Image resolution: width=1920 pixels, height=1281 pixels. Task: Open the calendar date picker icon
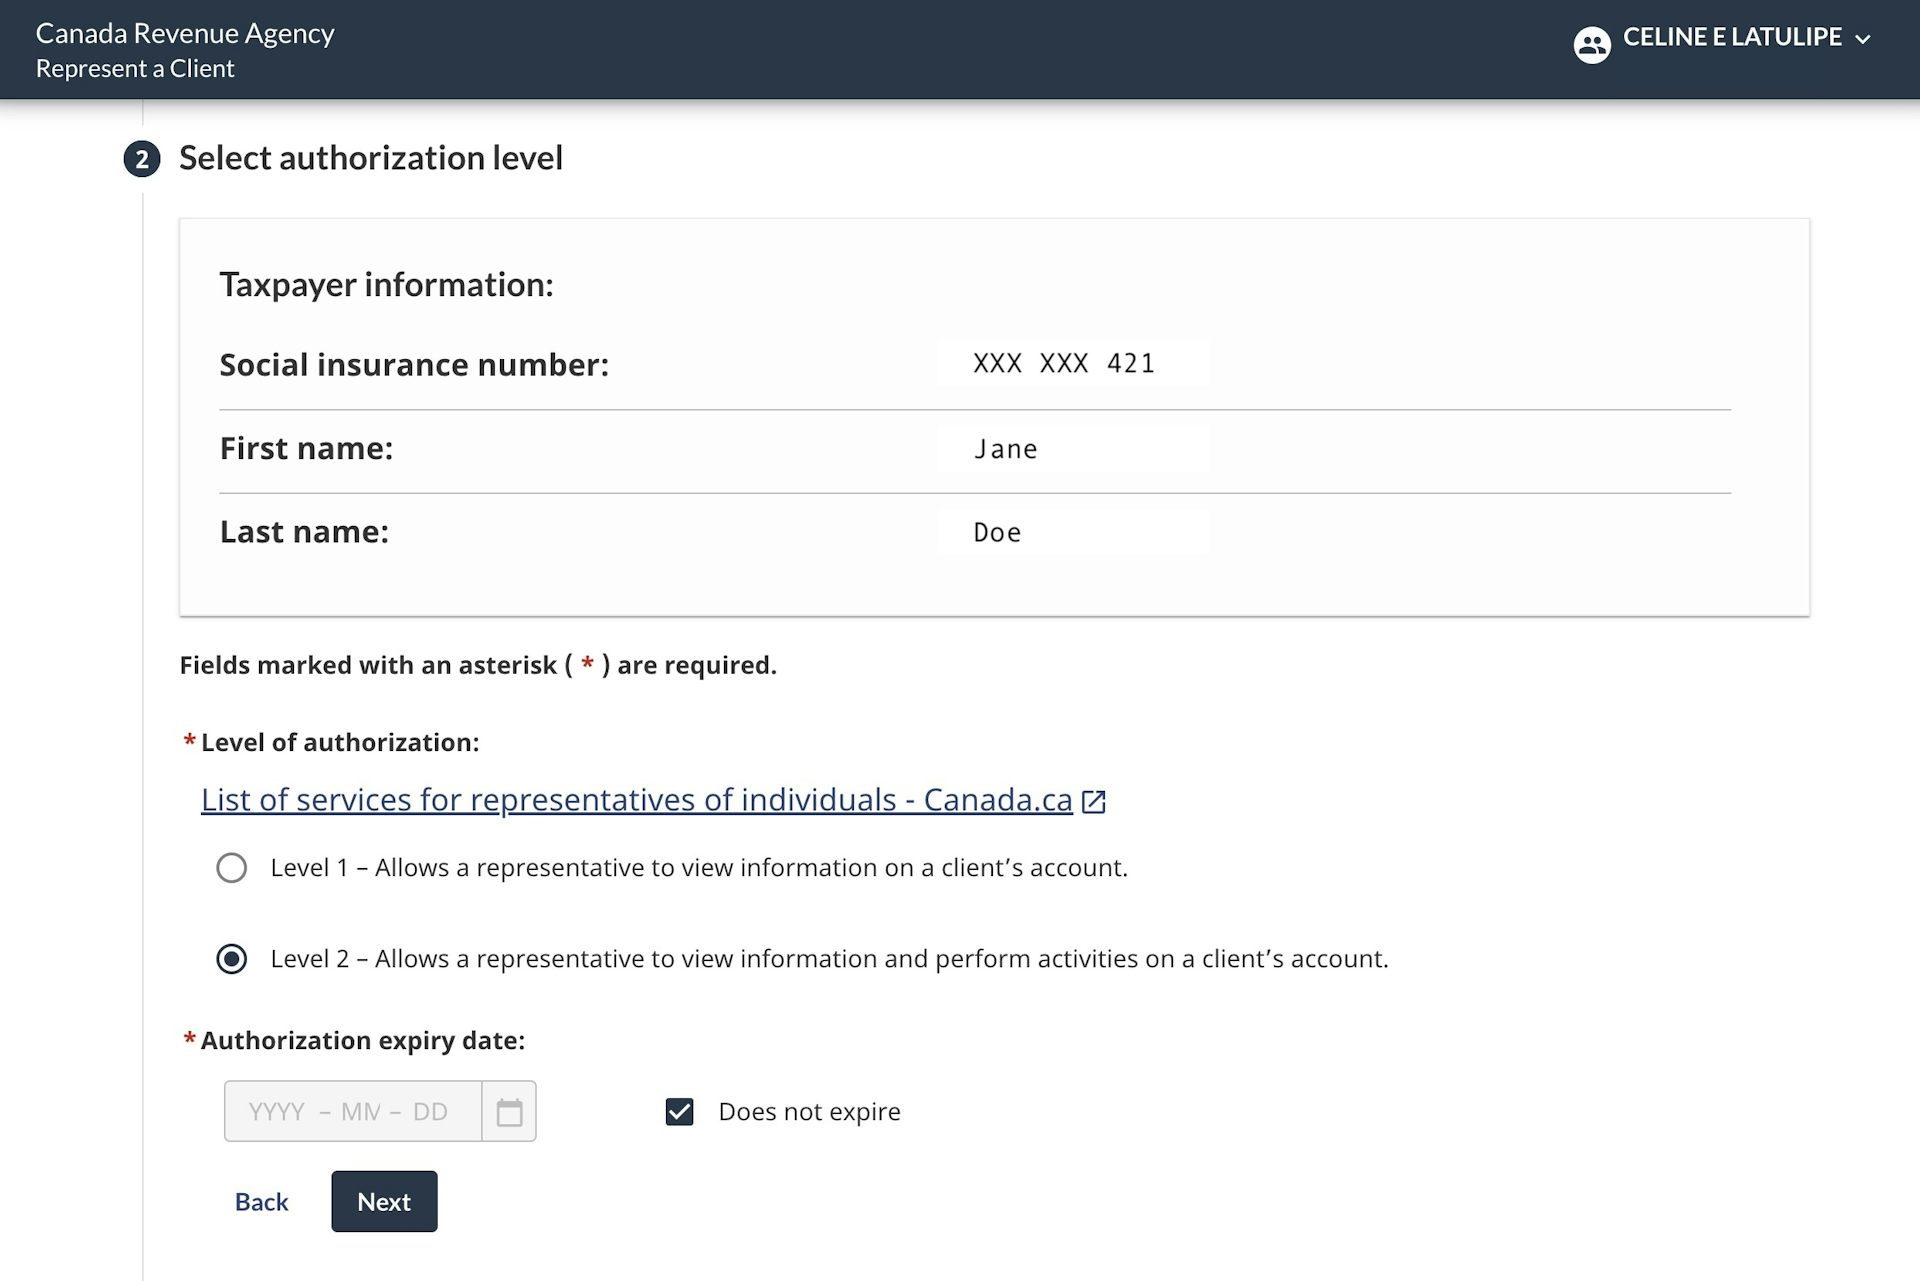[509, 1112]
